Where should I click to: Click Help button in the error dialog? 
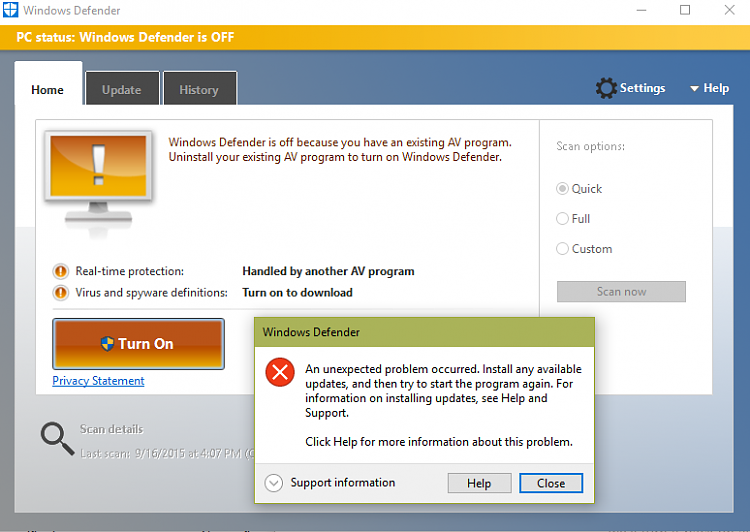(x=479, y=483)
